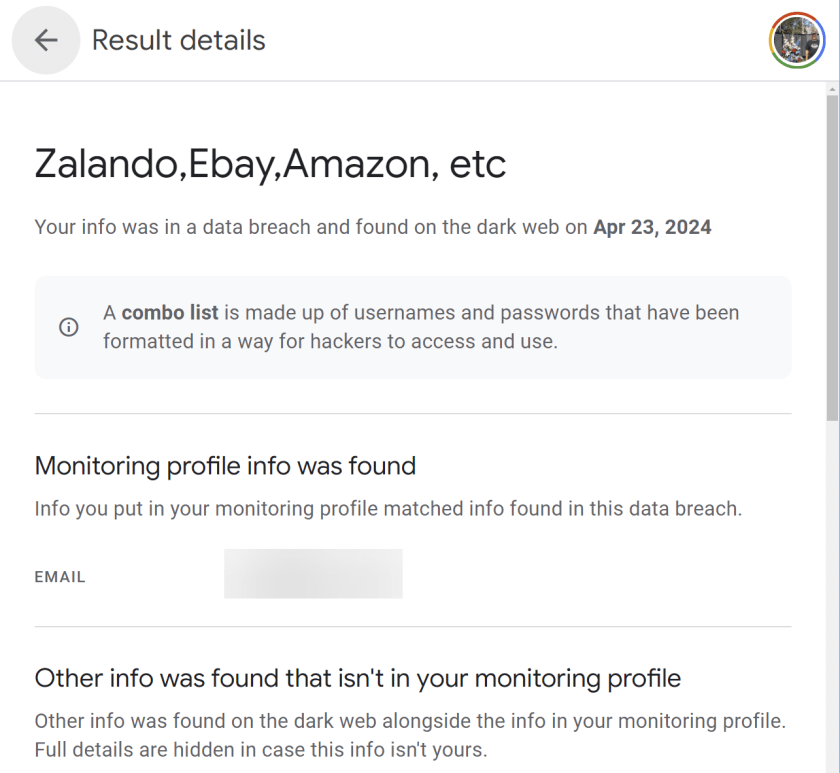Click the bold "combo list" term
This screenshot has width=840, height=773.
[170, 313]
